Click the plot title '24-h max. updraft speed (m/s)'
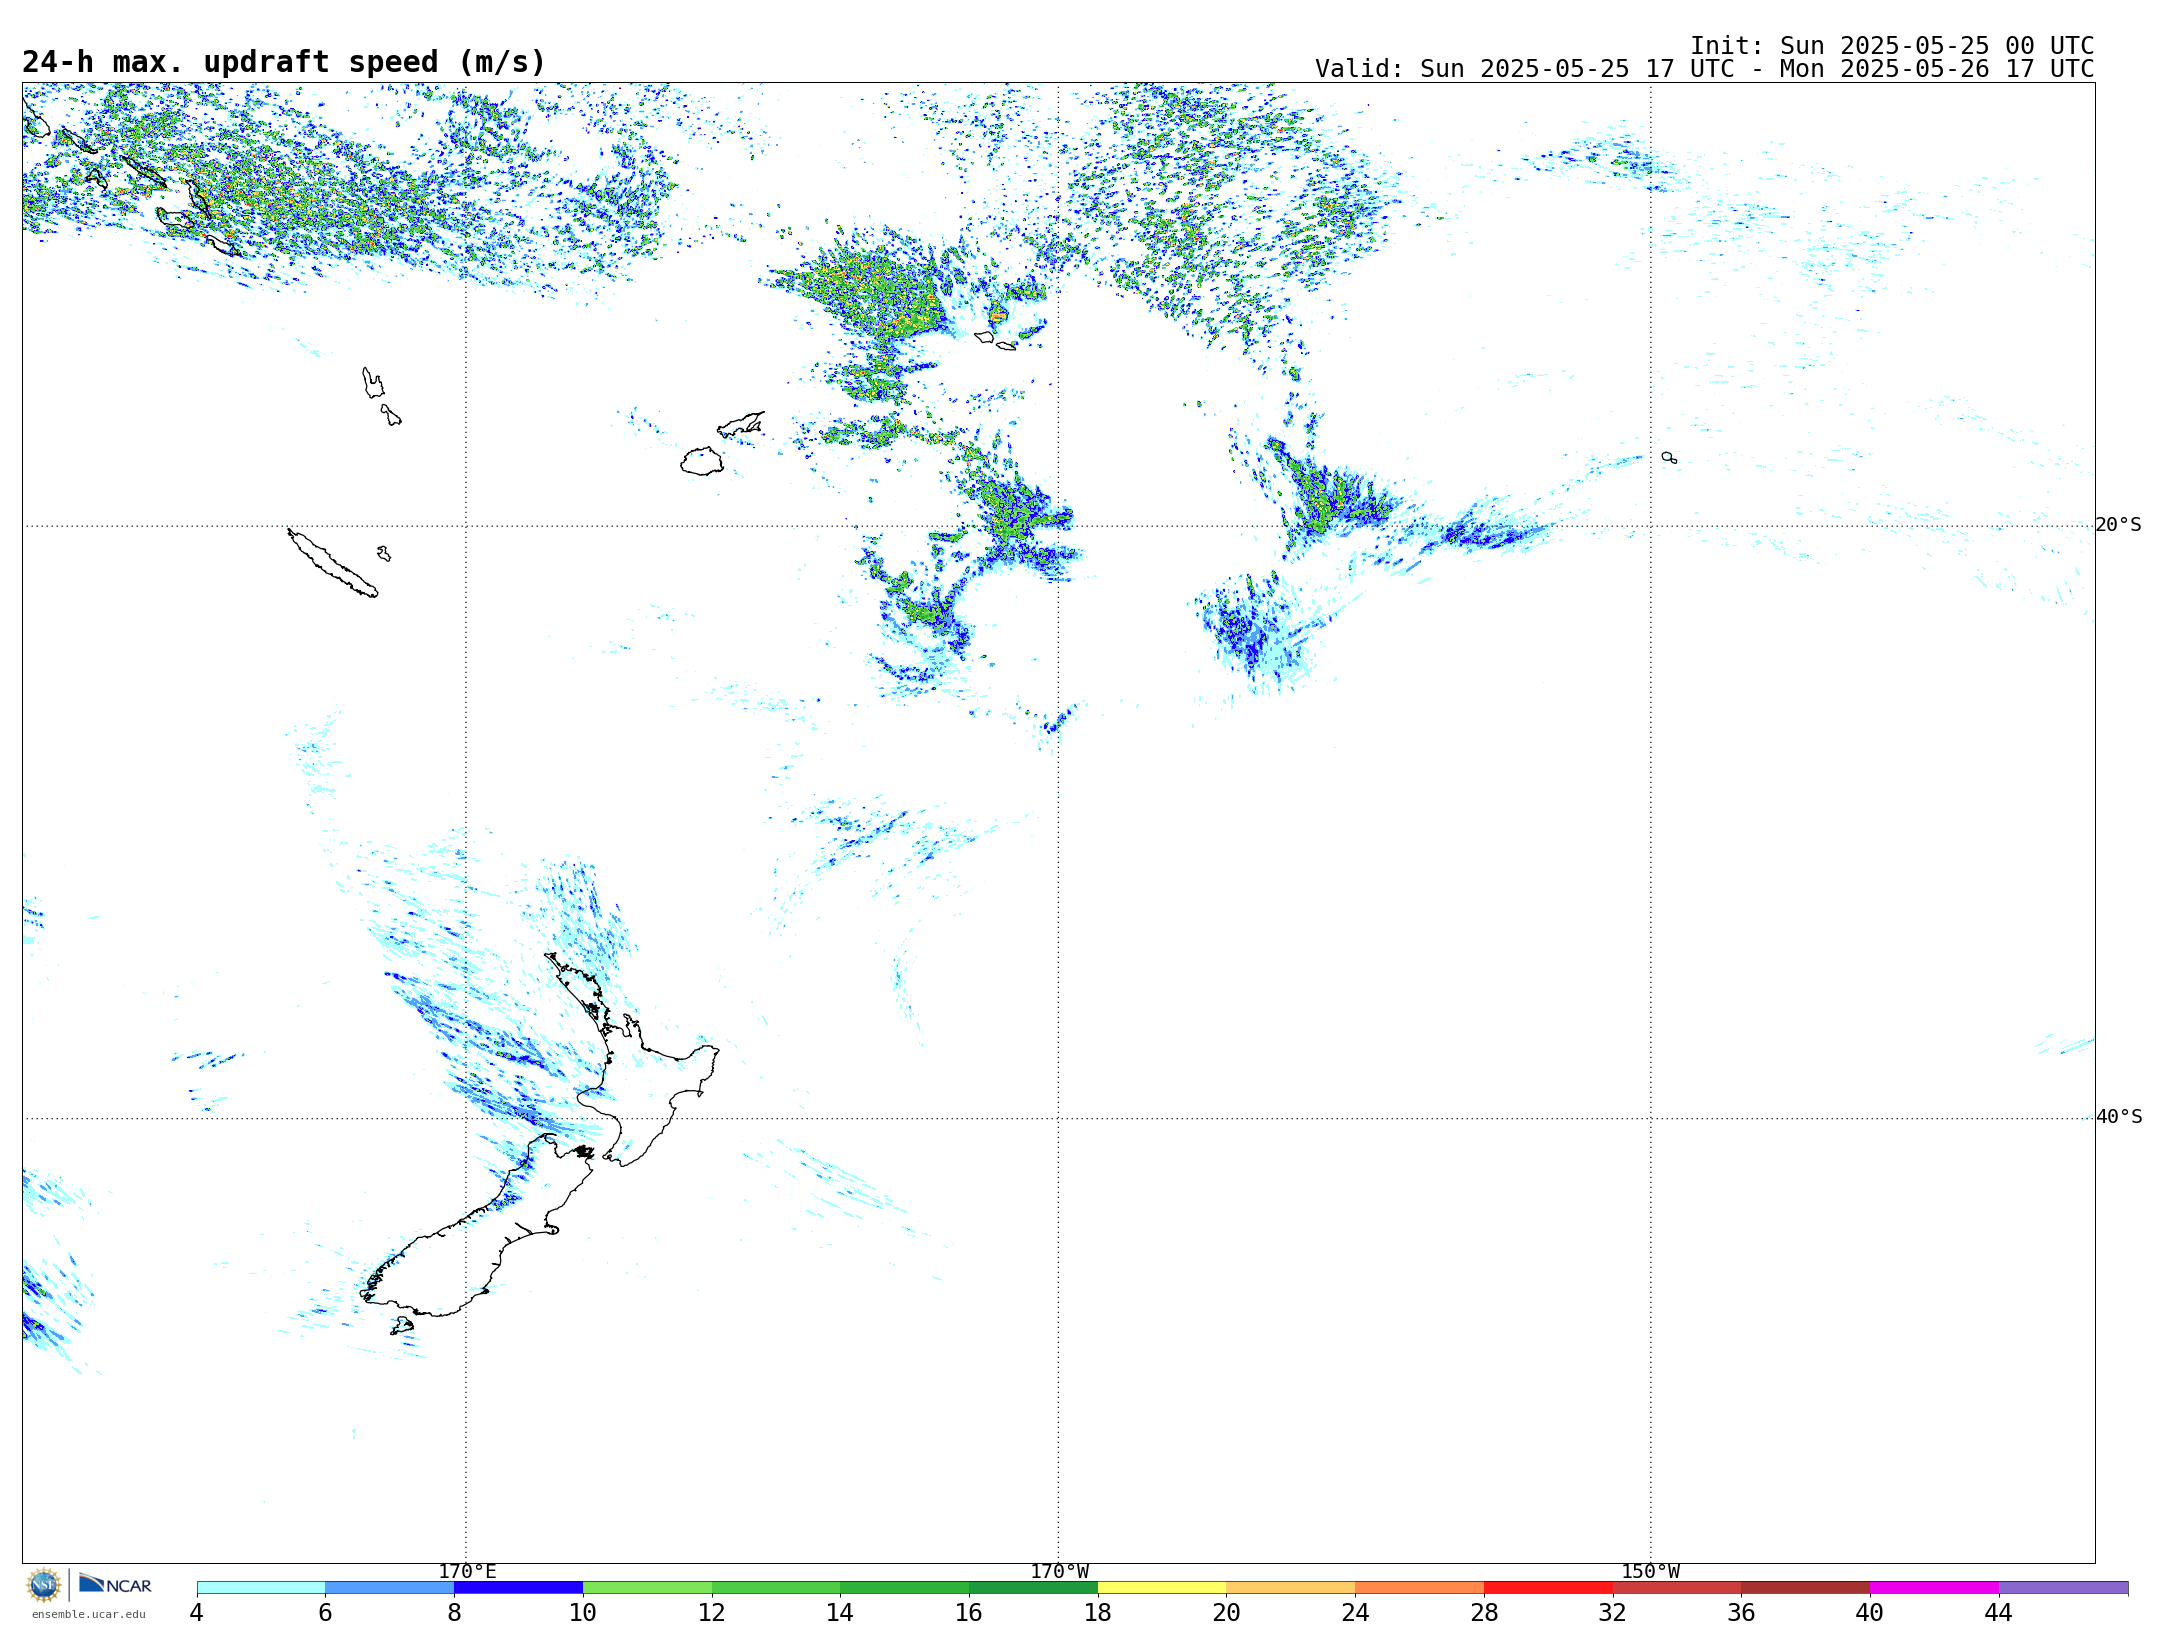The width and height of the screenshot is (2160, 1626). 284,62
